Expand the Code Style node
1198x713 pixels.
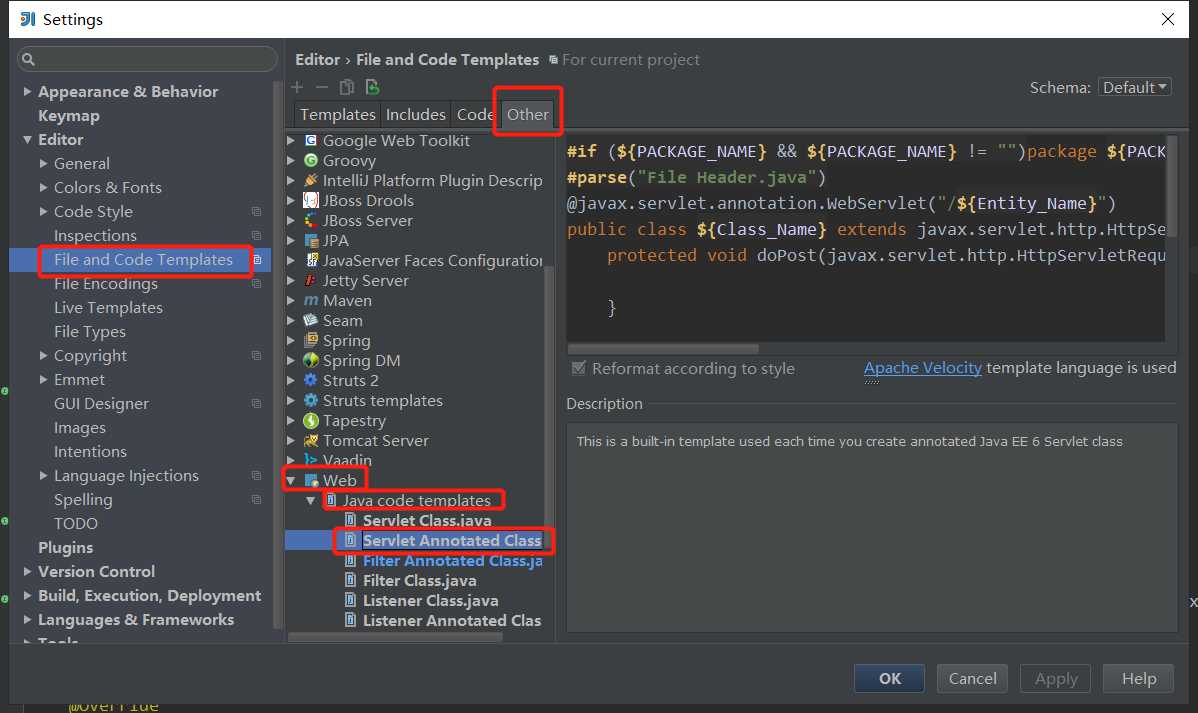click(x=44, y=211)
